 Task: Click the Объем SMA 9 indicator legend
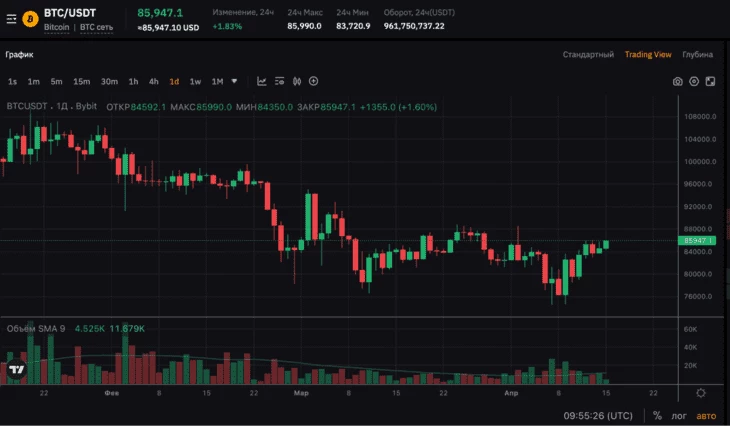point(36,329)
